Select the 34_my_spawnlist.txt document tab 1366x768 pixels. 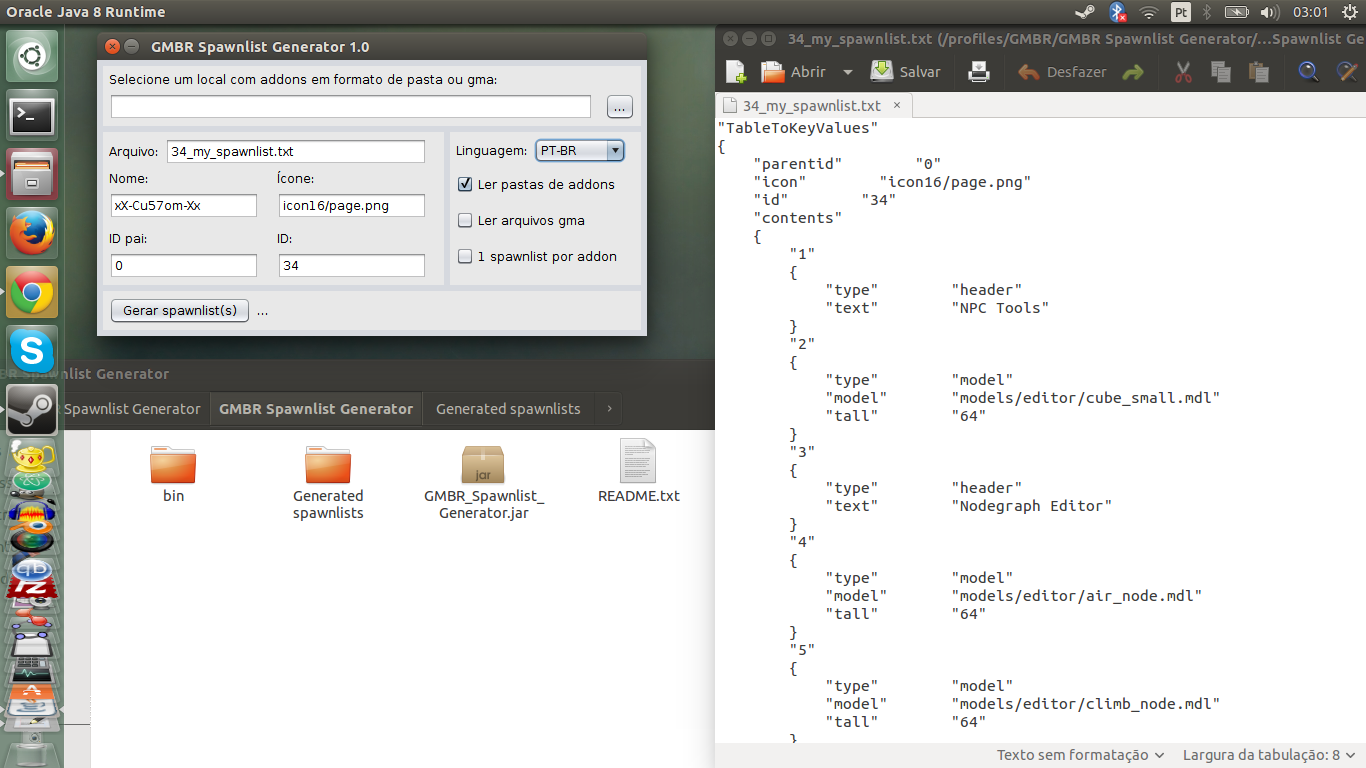click(811, 105)
